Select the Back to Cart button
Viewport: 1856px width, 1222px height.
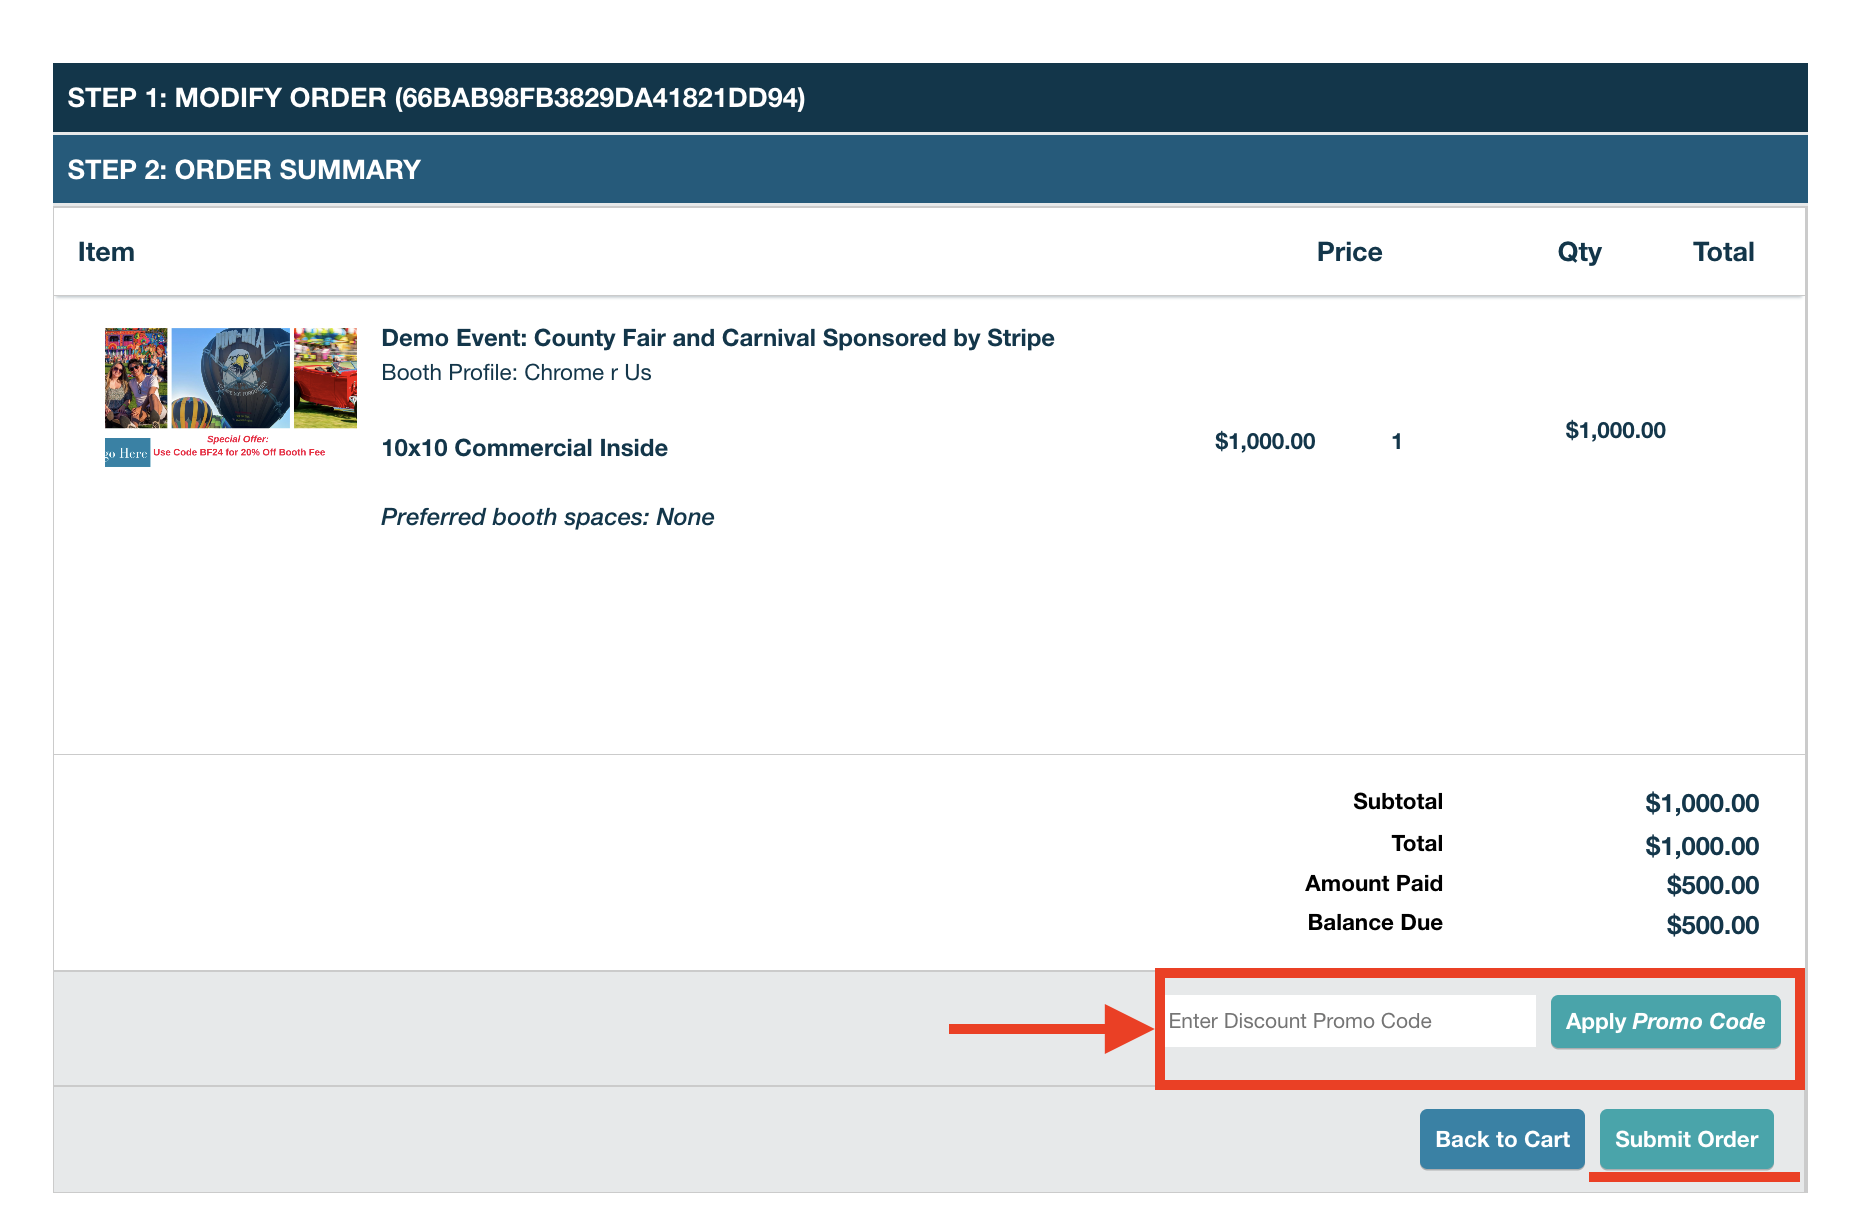point(1501,1139)
